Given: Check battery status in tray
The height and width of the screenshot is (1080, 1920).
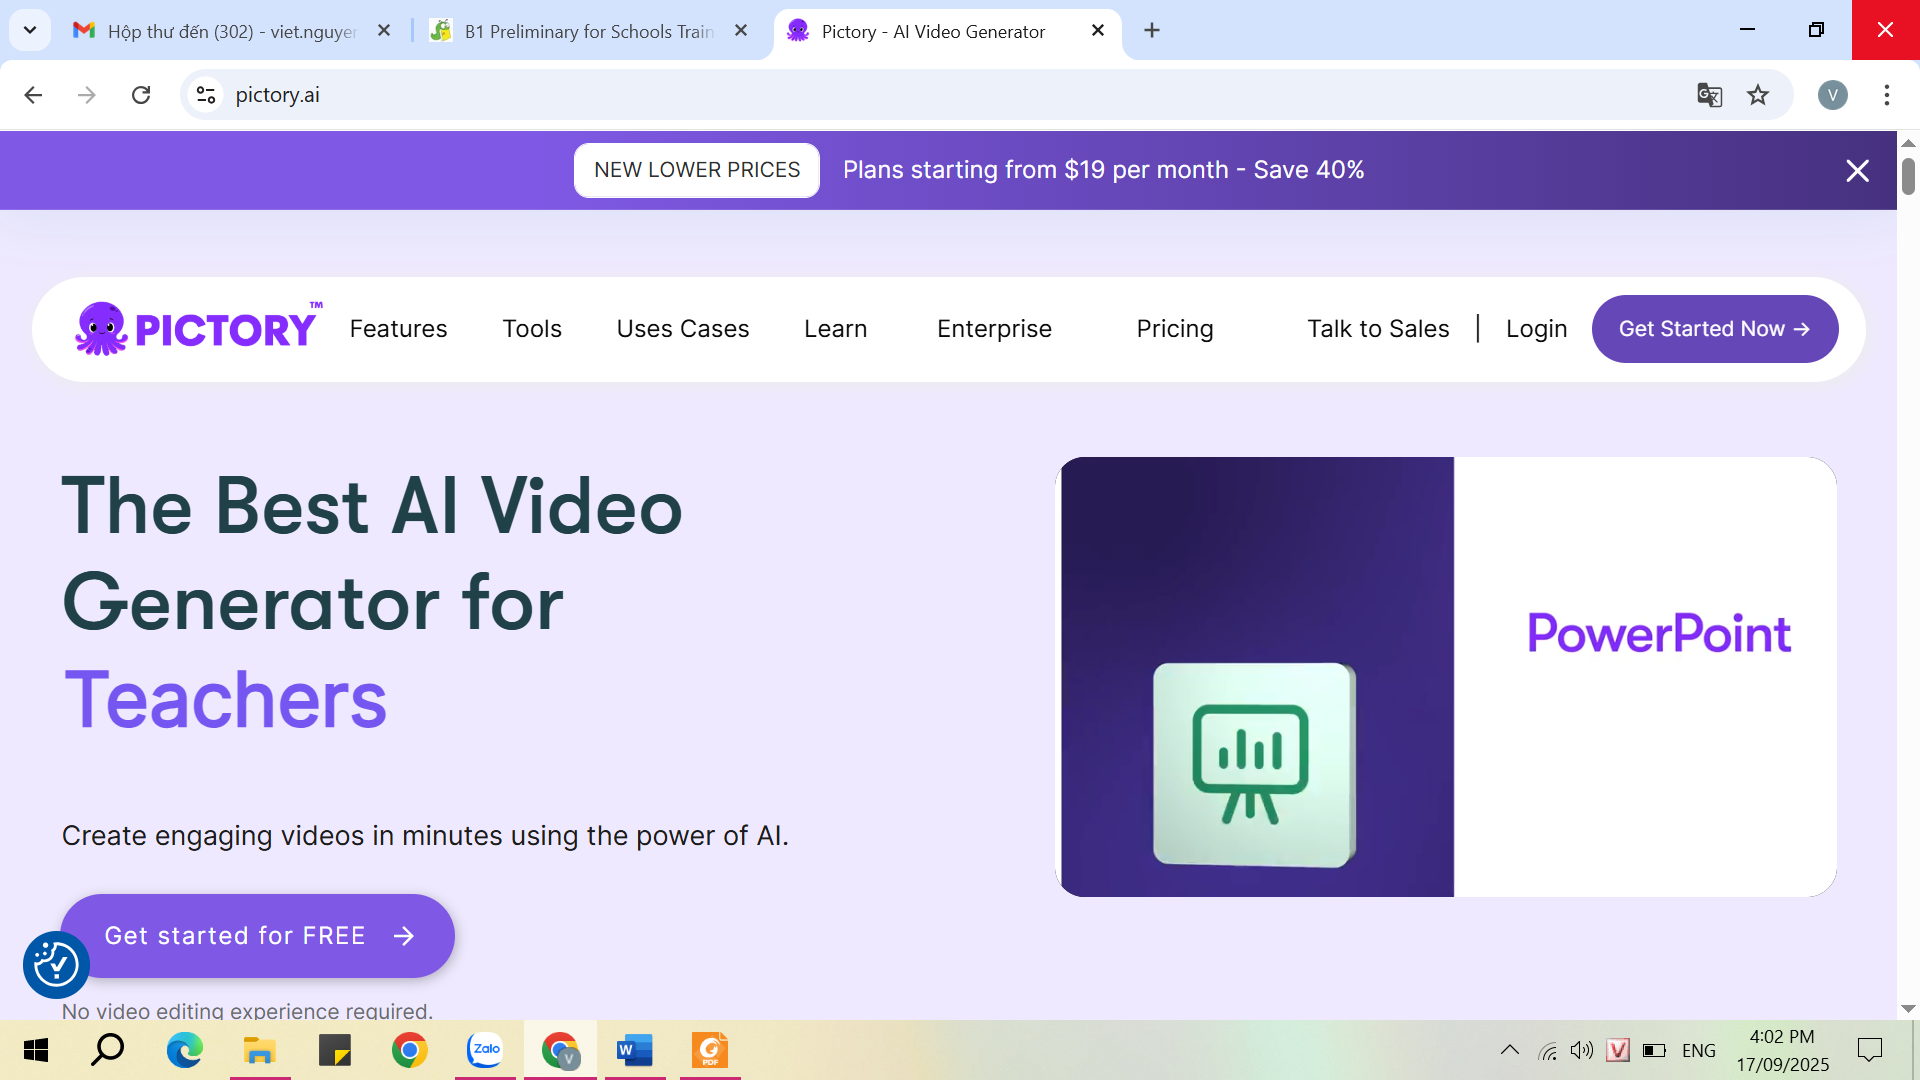Looking at the screenshot, I should coord(1654,1050).
